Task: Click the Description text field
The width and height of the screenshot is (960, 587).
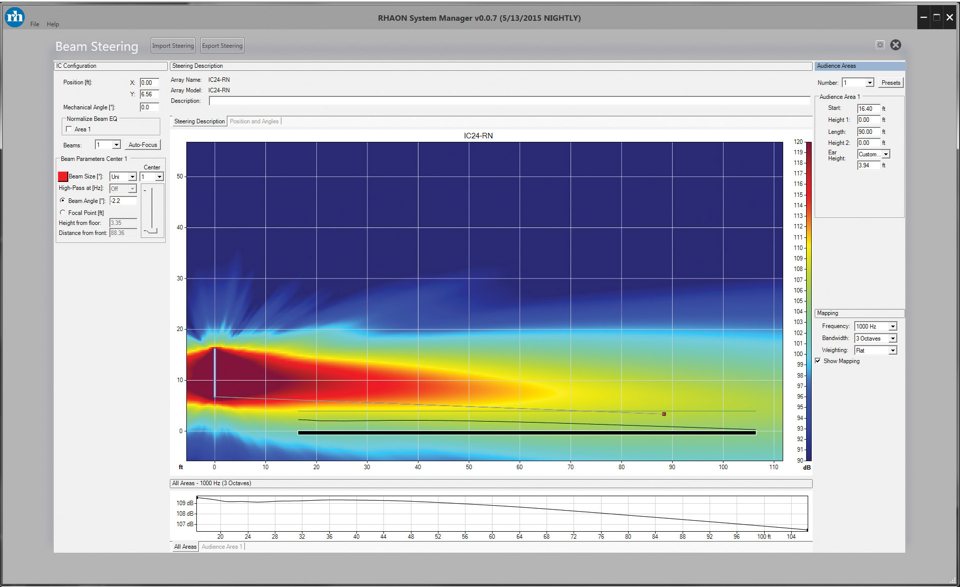Action: pyautogui.click(x=509, y=100)
